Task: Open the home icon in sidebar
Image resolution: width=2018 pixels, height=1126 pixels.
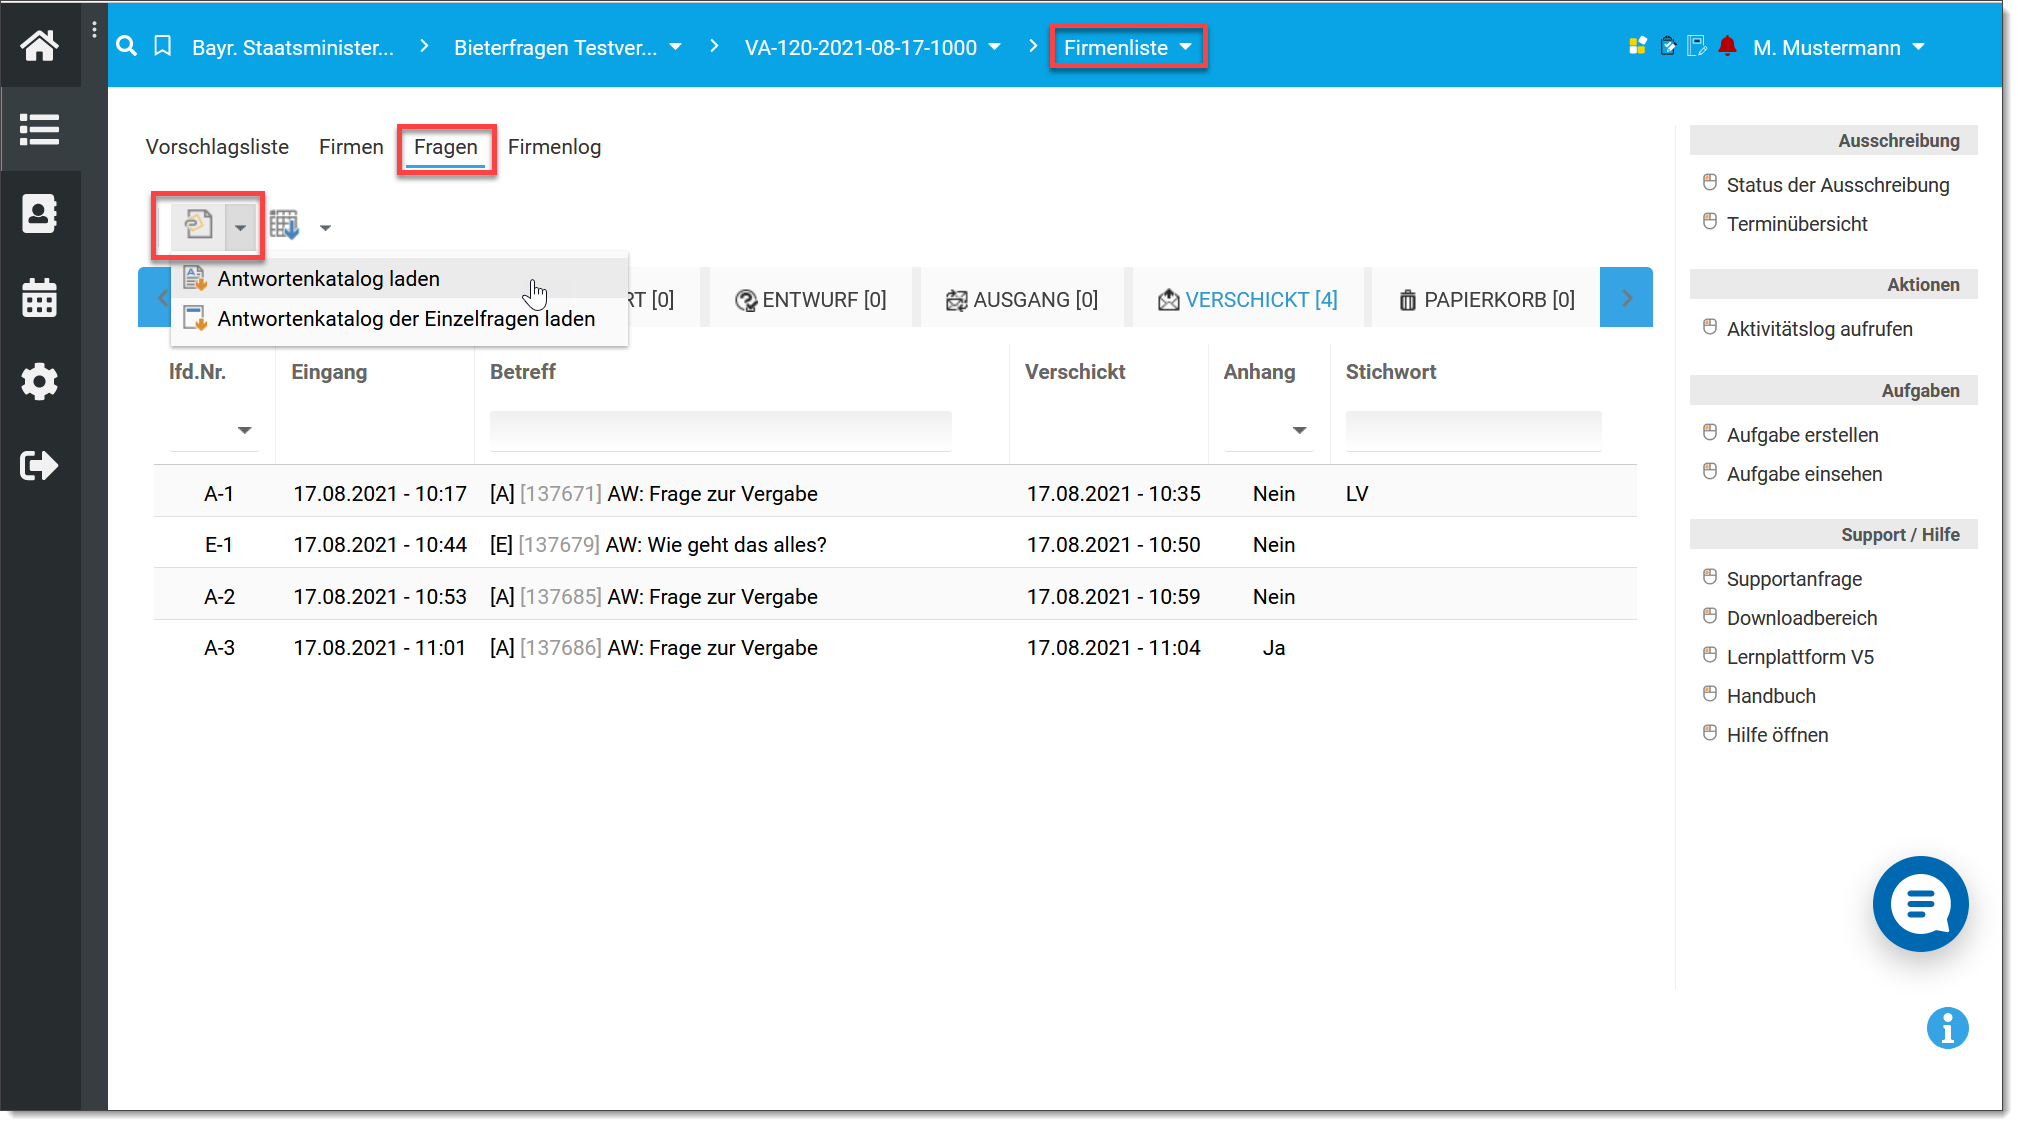Action: point(40,46)
